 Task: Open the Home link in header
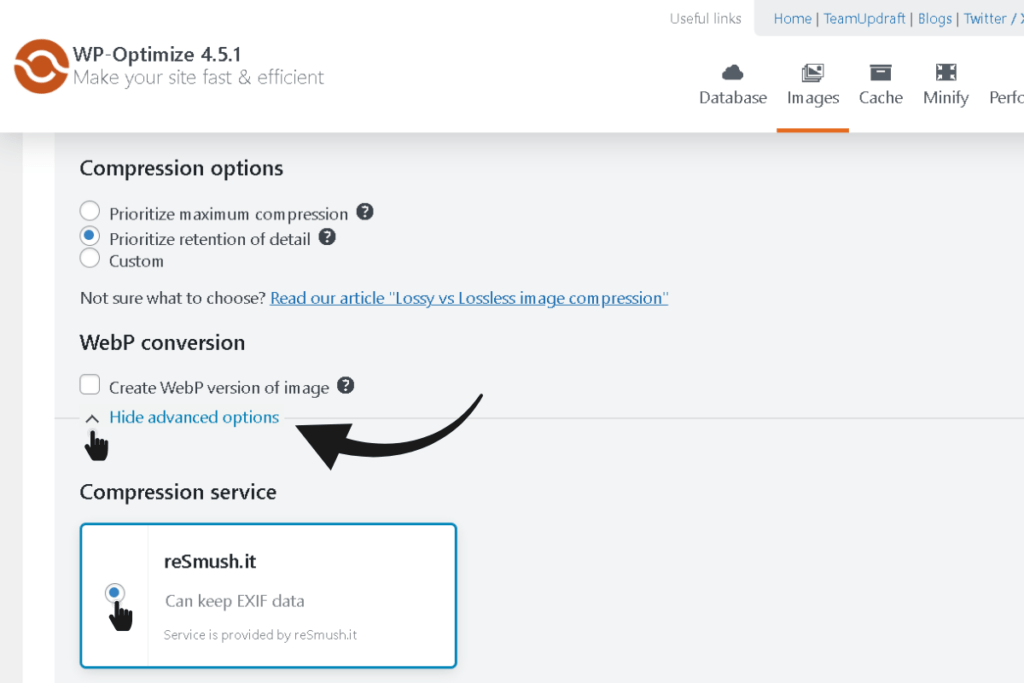click(792, 19)
